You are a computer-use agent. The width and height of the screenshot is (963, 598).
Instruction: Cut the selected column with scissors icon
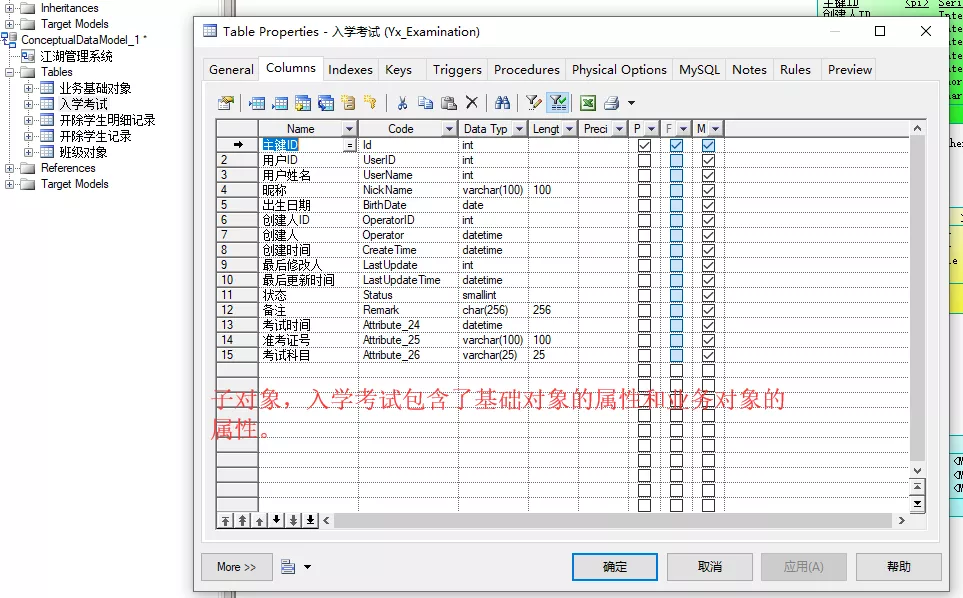[x=402, y=103]
